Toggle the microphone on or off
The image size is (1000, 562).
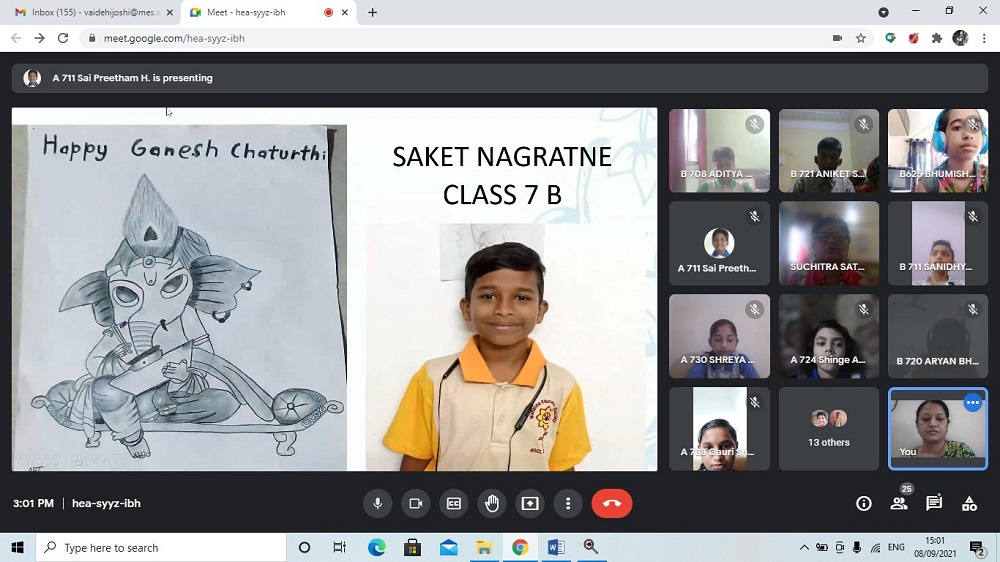point(378,504)
